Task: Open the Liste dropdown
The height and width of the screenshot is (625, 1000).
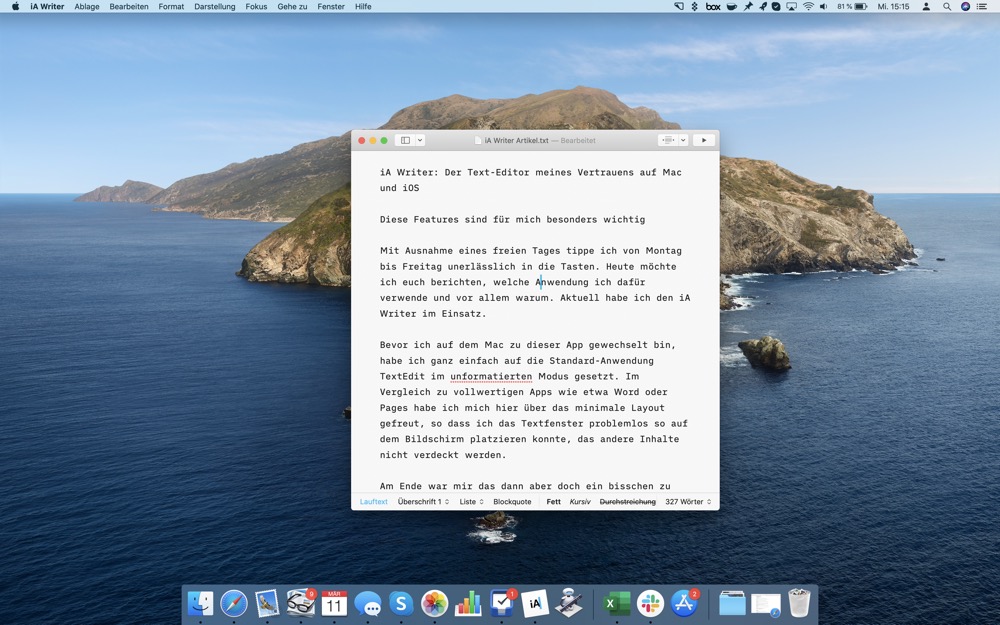Action: tap(471, 502)
